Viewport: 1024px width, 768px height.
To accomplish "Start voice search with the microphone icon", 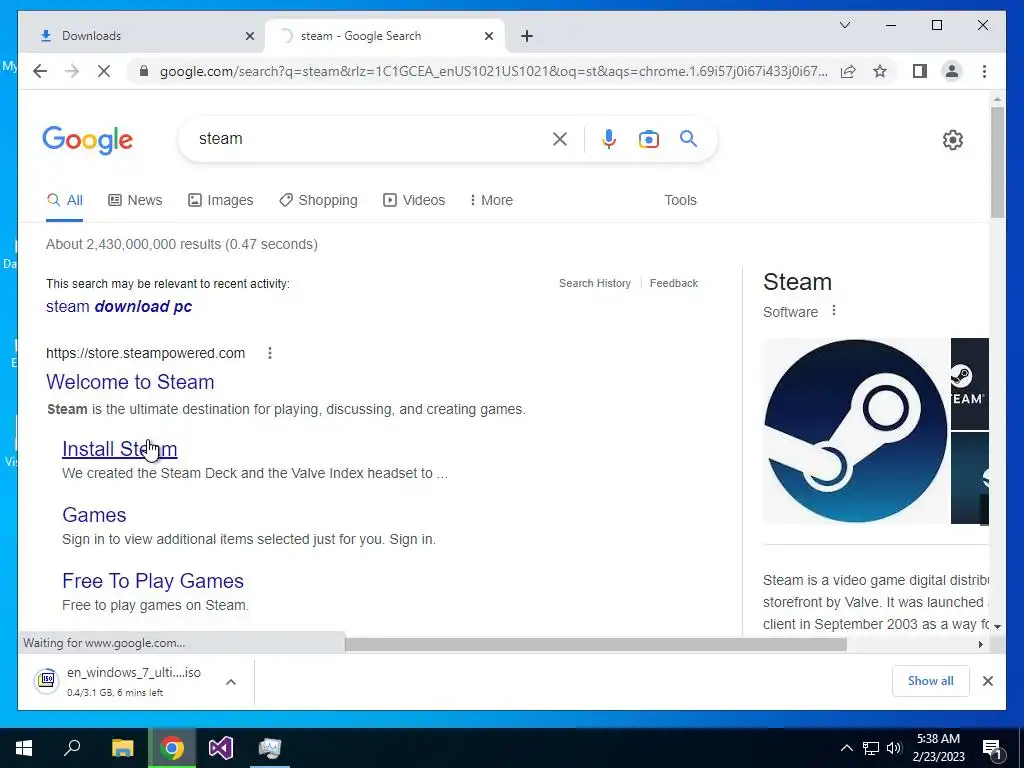I will point(609,138).
